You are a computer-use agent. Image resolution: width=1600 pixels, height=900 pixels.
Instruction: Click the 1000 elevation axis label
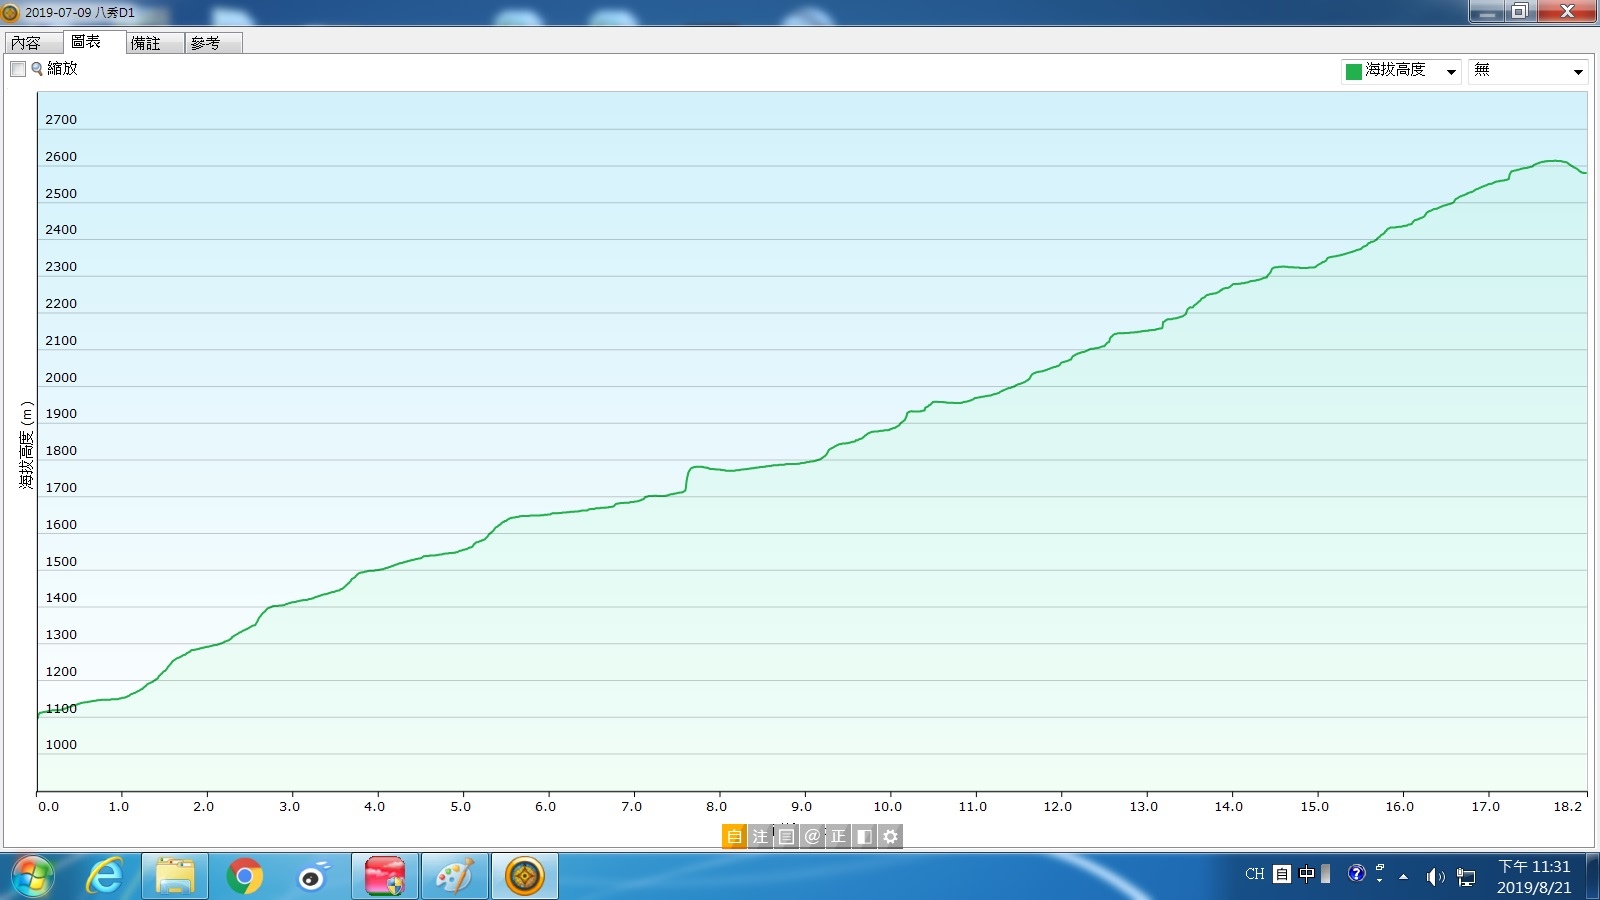[61, 745]
